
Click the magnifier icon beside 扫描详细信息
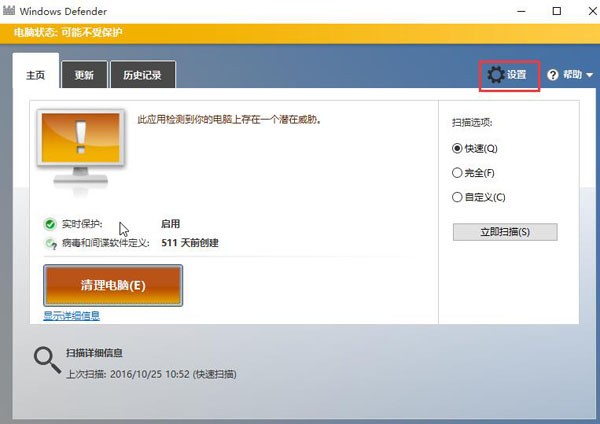pyautogui.click(x=47, y=360)
